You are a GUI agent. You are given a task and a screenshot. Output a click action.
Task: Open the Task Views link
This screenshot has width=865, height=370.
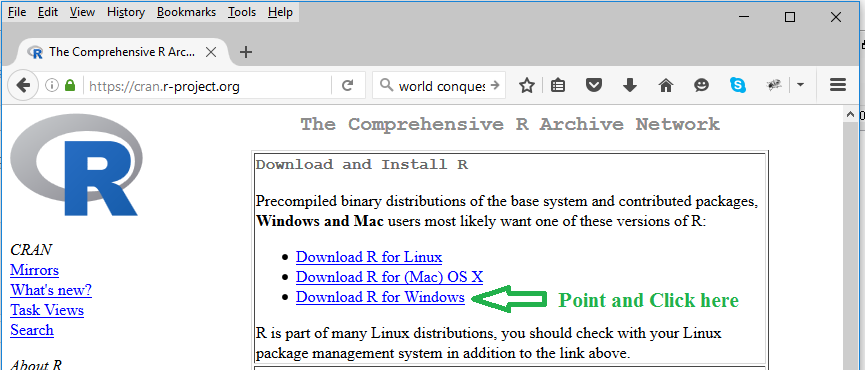[47, 310]
